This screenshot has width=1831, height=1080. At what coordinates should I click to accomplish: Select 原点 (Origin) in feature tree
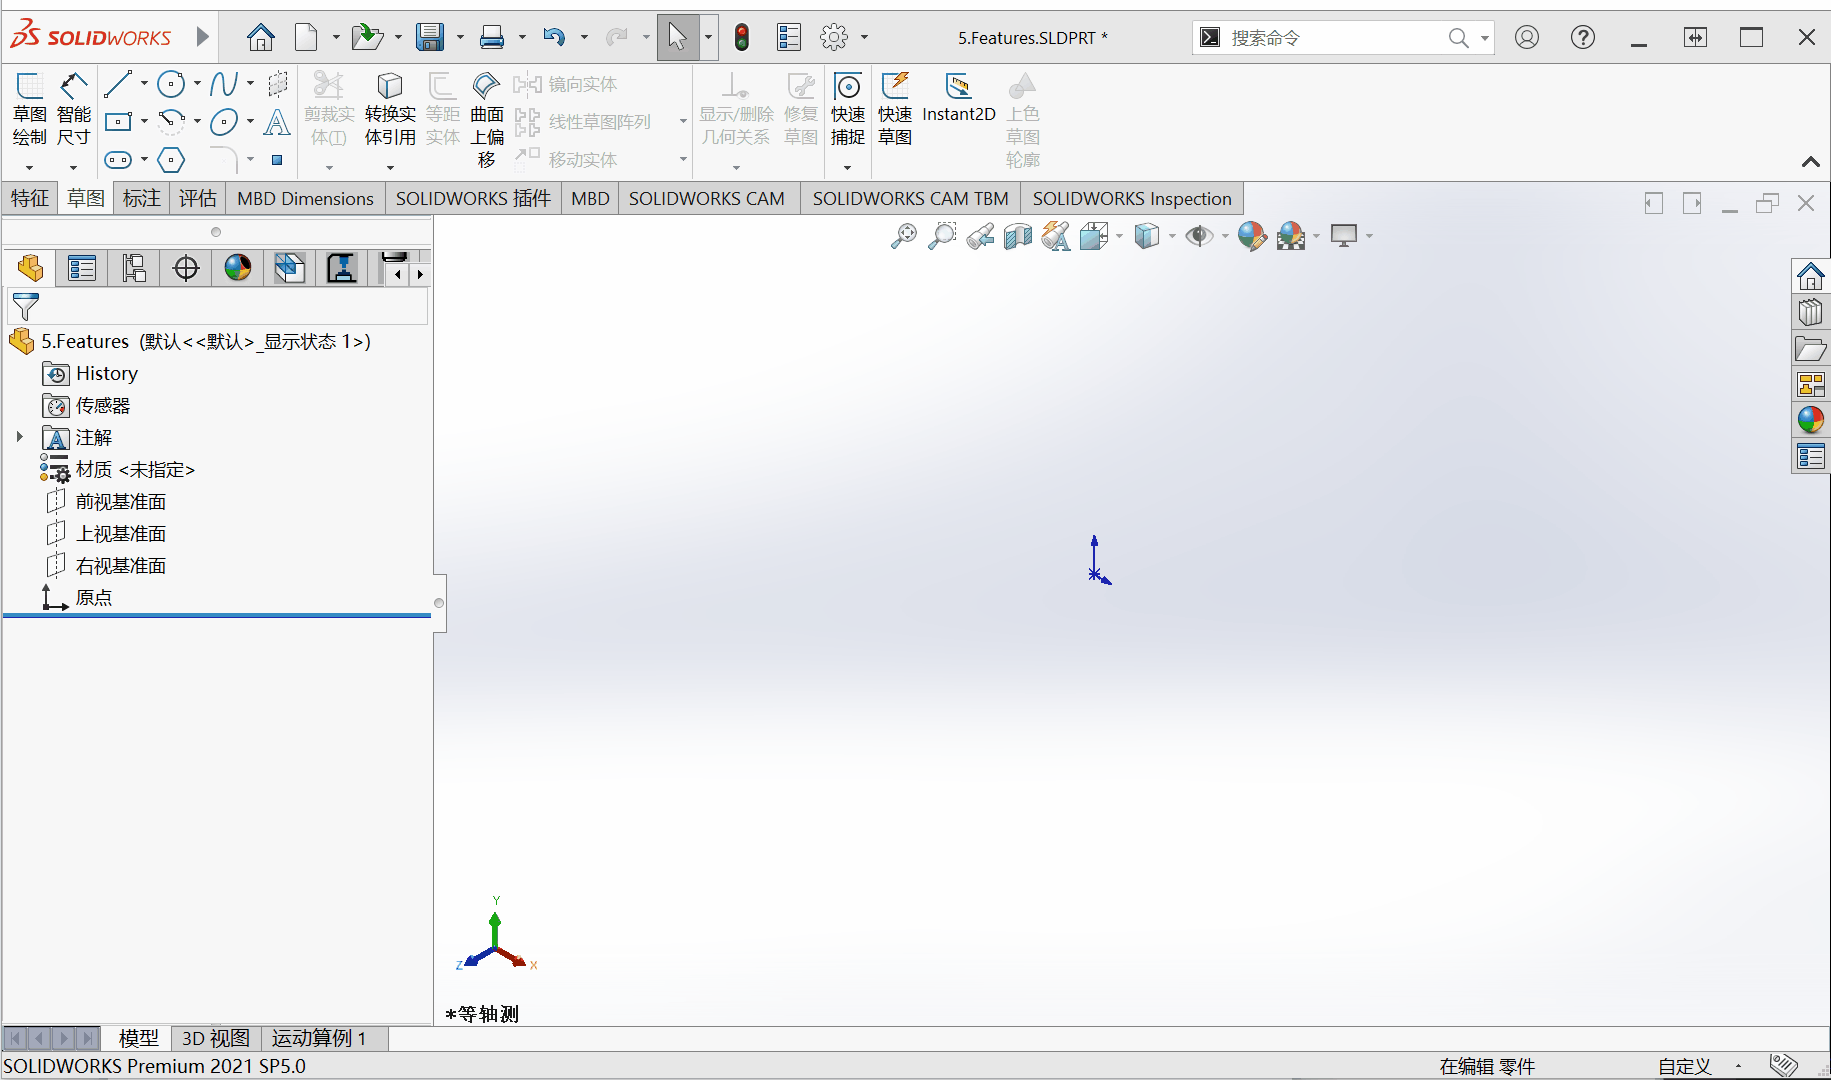pos(94,597)
